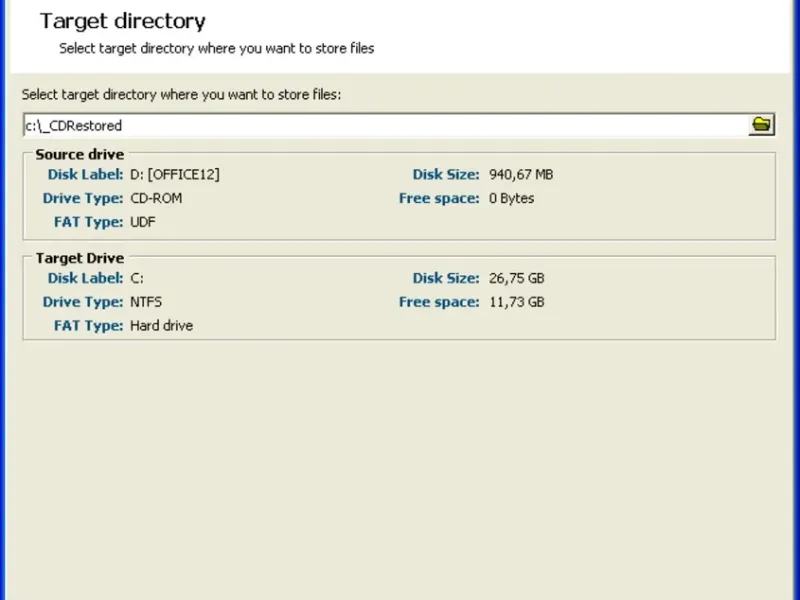The image size is (800, 600).
Task: Click the Source drive 'Disk Label:' caption
Action: (x=85, y=175)
